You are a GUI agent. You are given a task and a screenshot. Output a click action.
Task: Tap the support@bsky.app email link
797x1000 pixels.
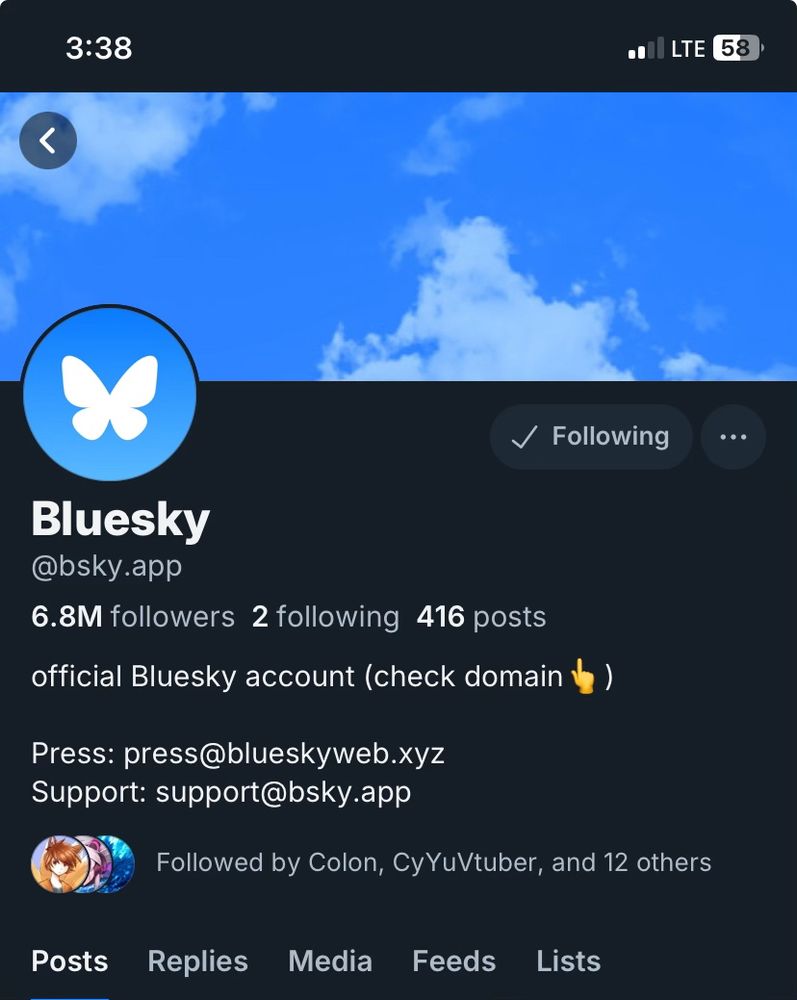coord(283,792)
